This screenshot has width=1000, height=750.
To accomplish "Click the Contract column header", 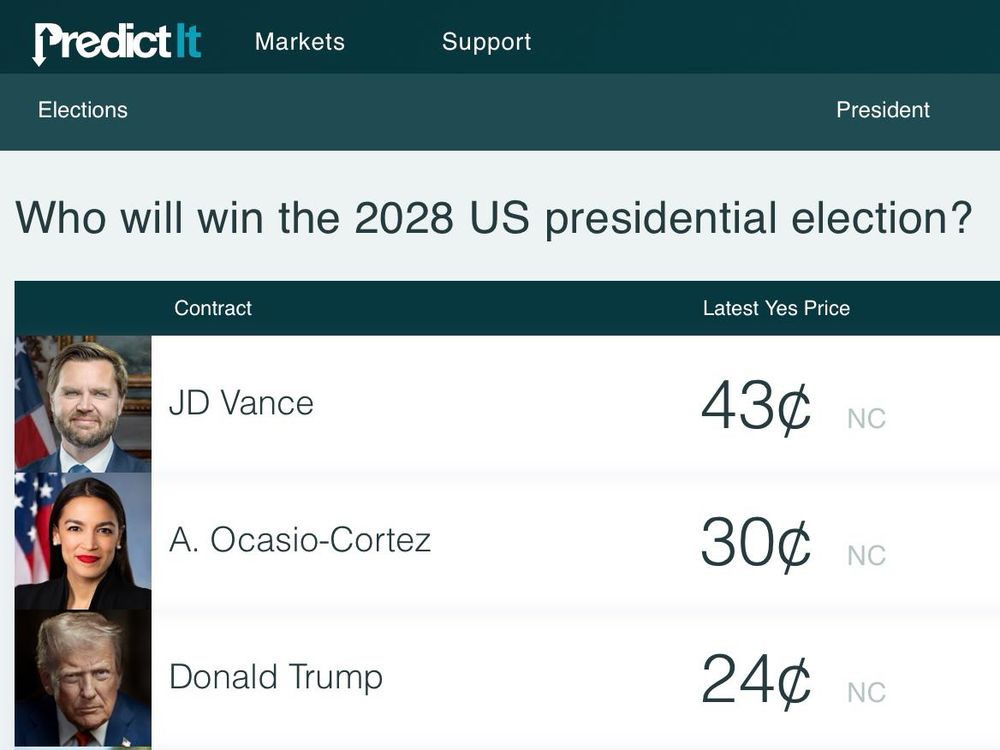I will click(212, 308).
